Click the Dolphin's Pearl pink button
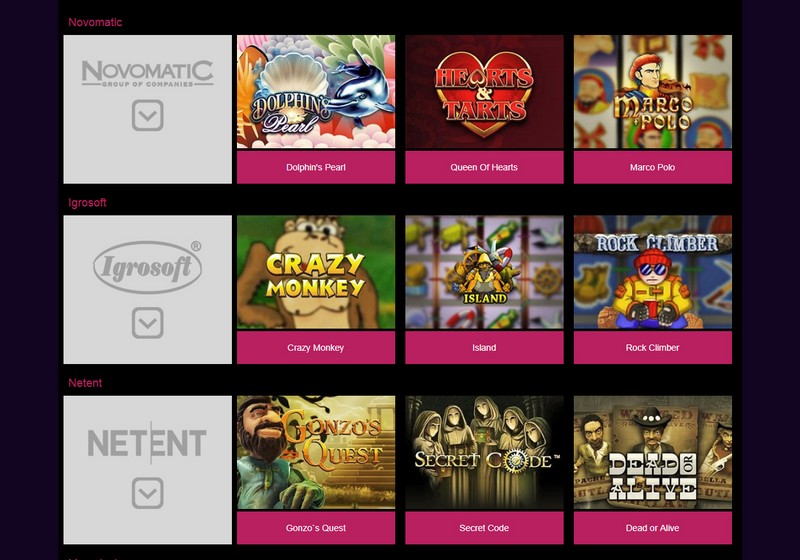 click(x=316, y=167)
